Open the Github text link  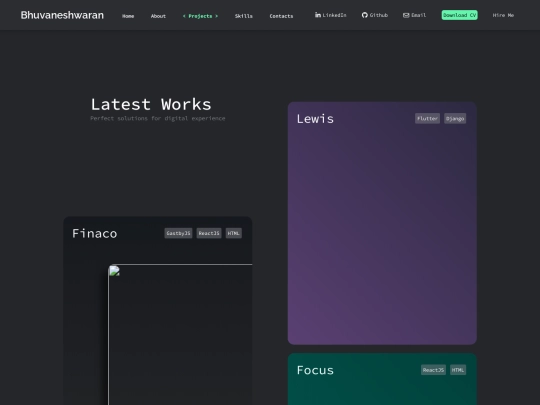(378, 15)
